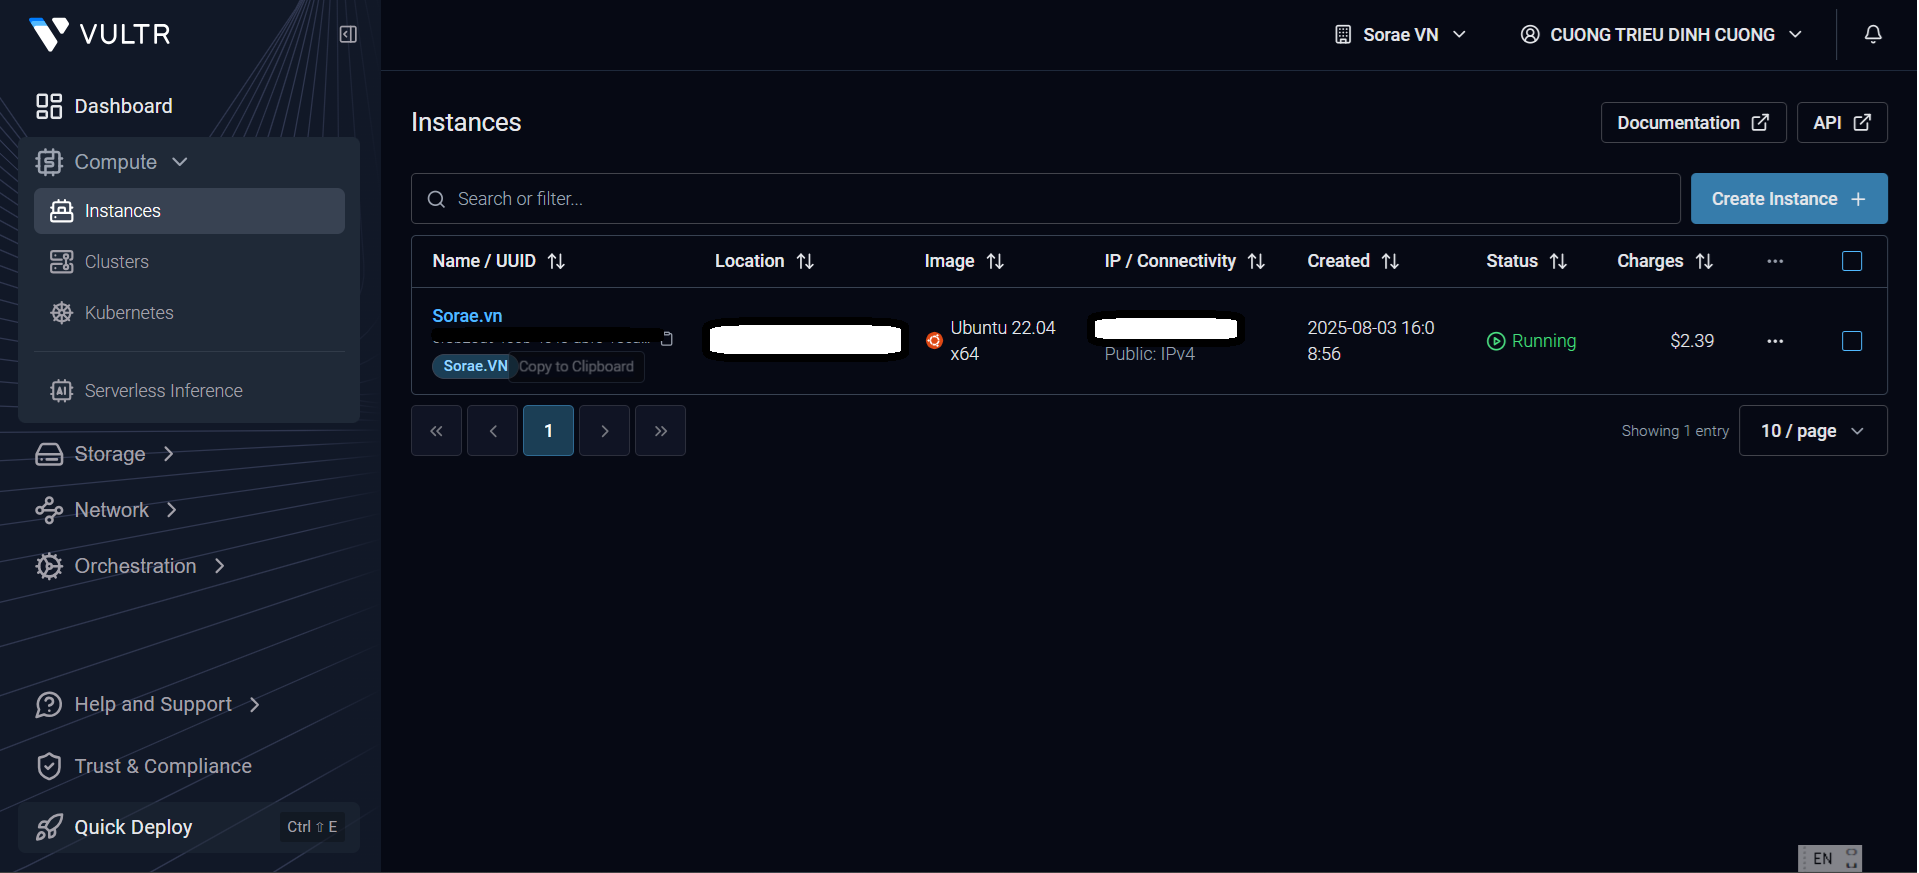This screenshot has width=1919, height=873.
Task: Copy the Sorae.vn UUID to clipboard
Action: point(667,339)
